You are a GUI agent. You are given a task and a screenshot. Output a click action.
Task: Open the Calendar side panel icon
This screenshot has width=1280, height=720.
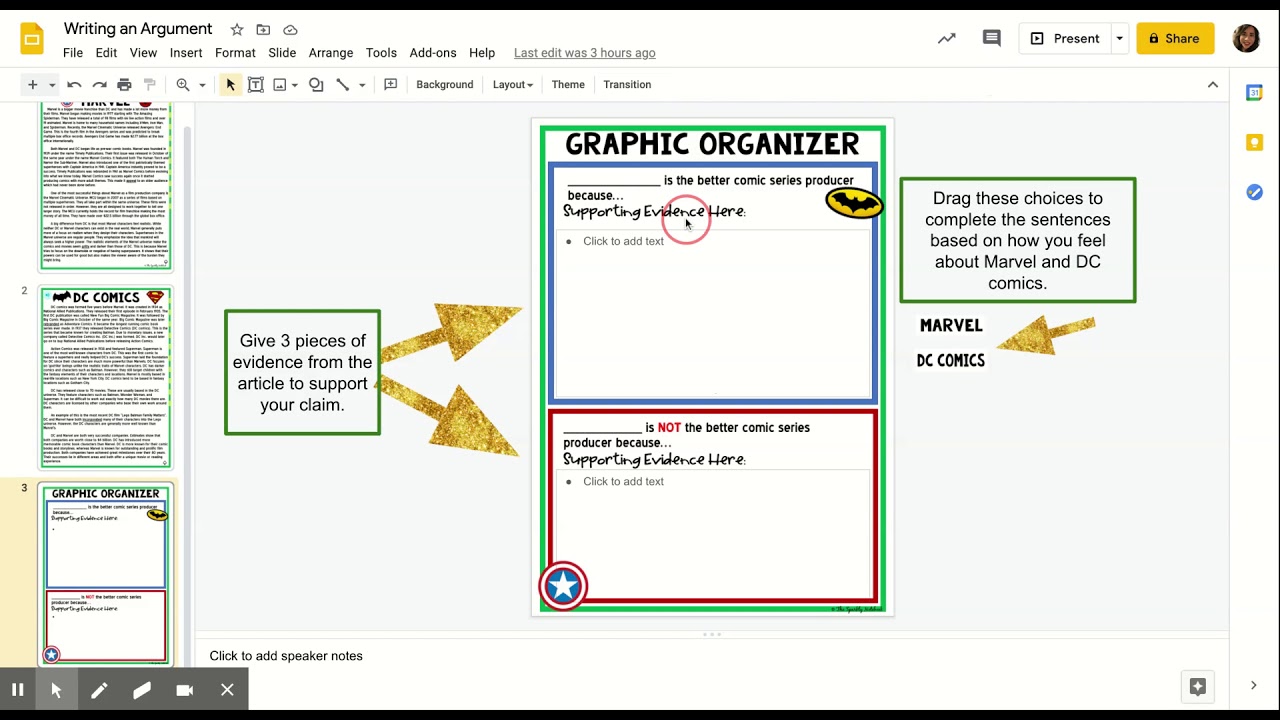1254,93
